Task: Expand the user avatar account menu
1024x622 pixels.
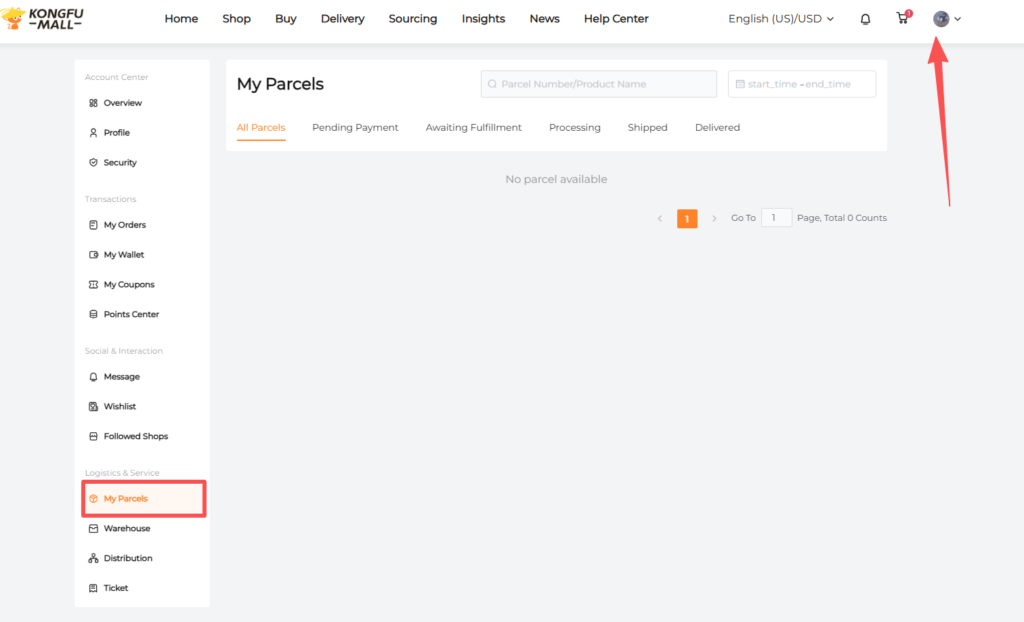Action: tap(946, 19)
